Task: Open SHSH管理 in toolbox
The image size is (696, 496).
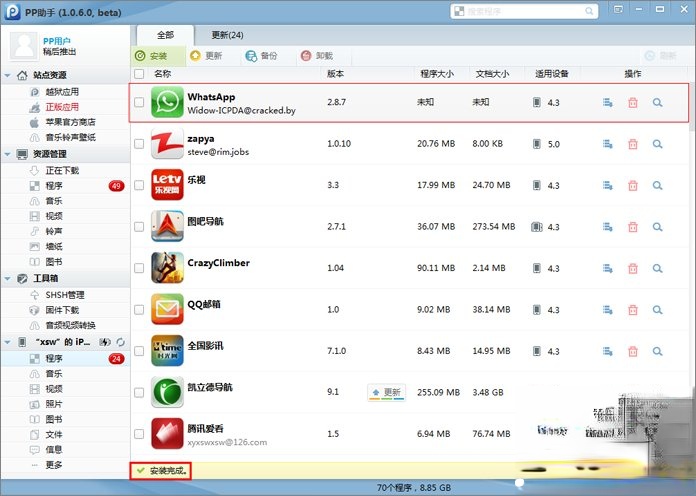Action: pos(65,295)
